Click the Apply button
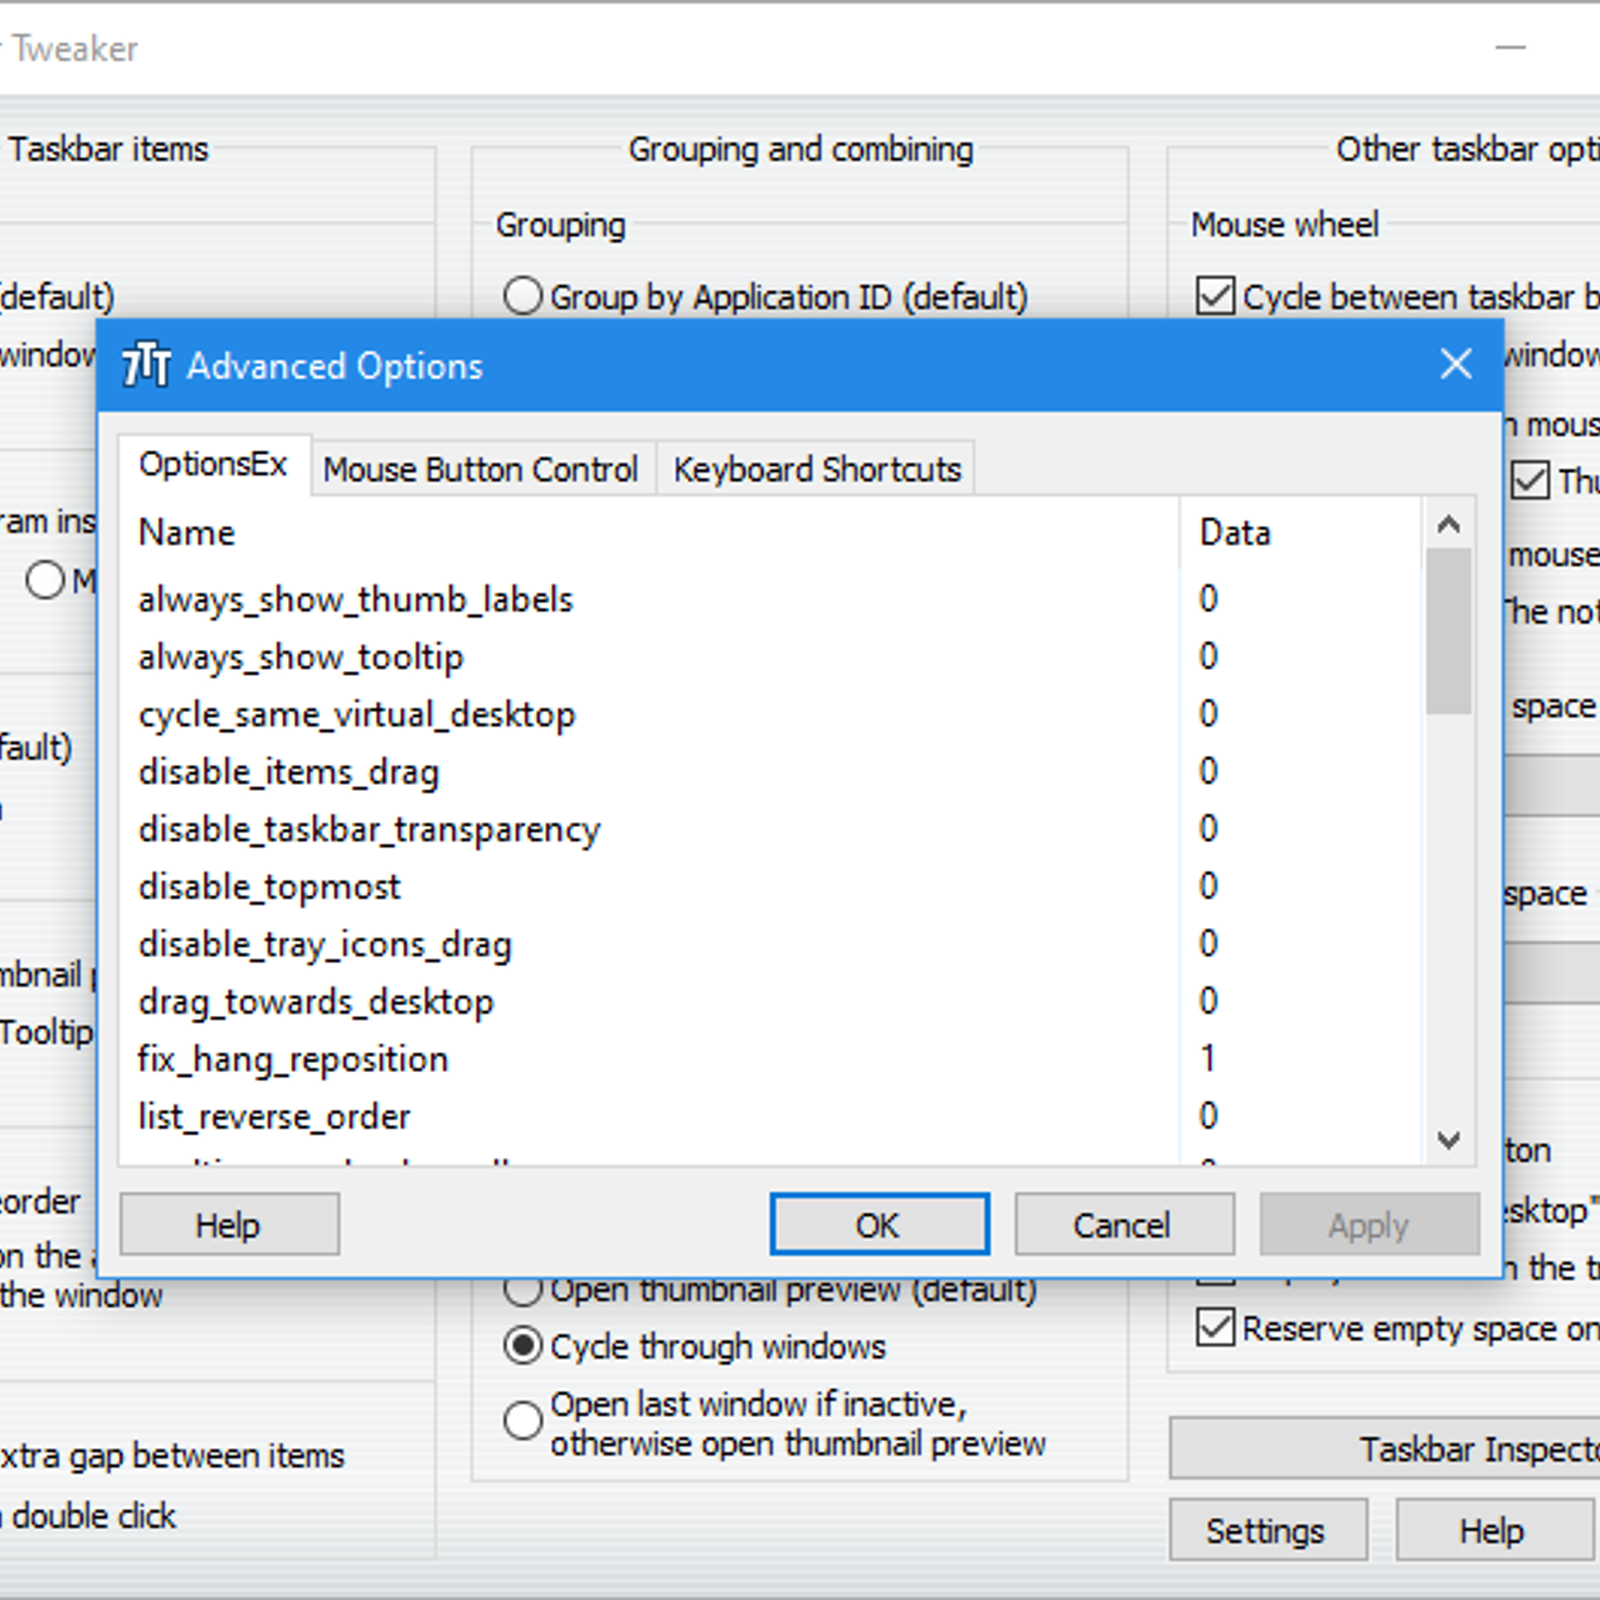 (x=1368, y=1224)
